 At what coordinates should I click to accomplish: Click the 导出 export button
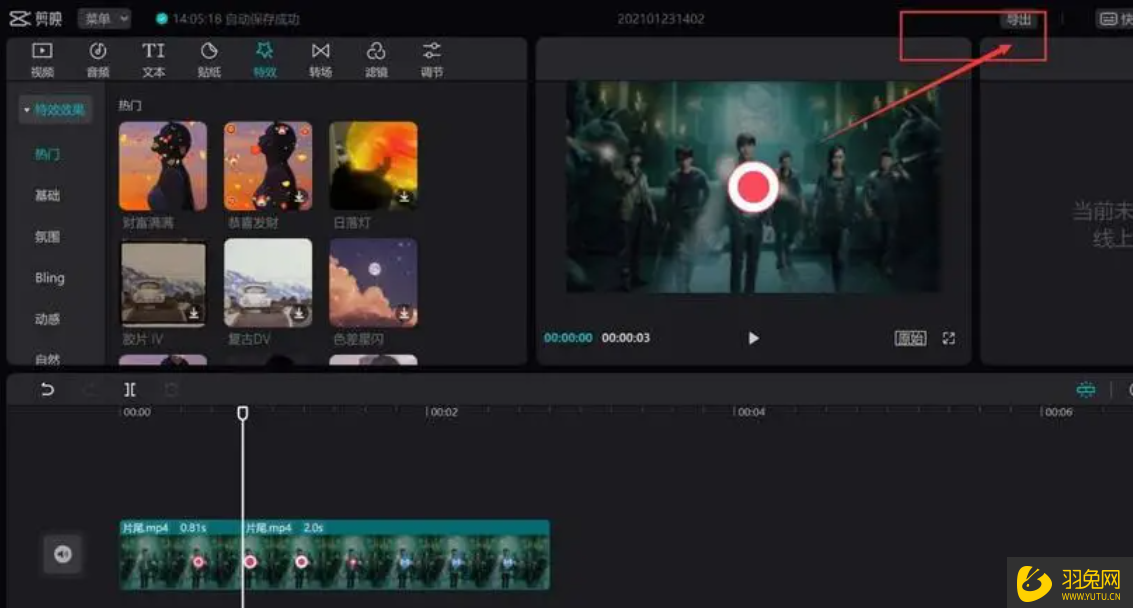pyautogui.click(x=1018, y=20)
